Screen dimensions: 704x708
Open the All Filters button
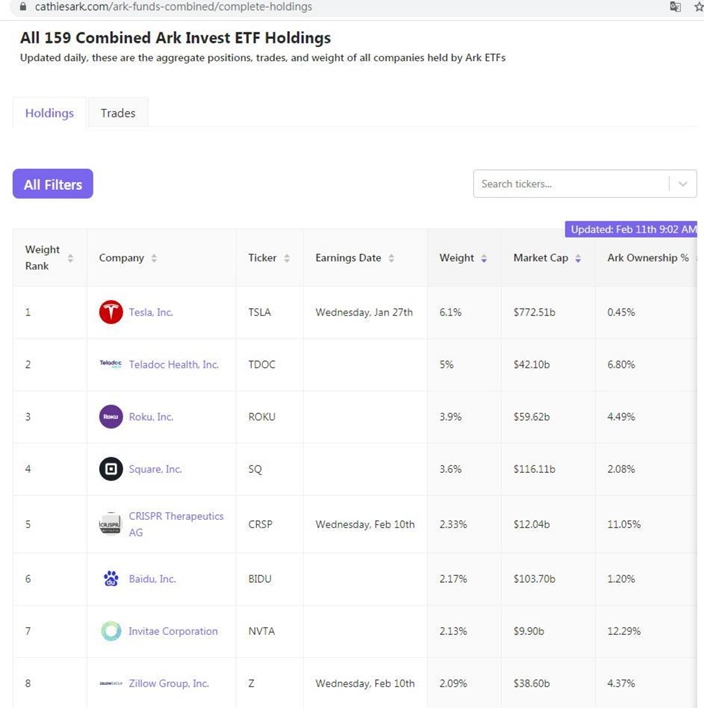(x=53, y=184)
